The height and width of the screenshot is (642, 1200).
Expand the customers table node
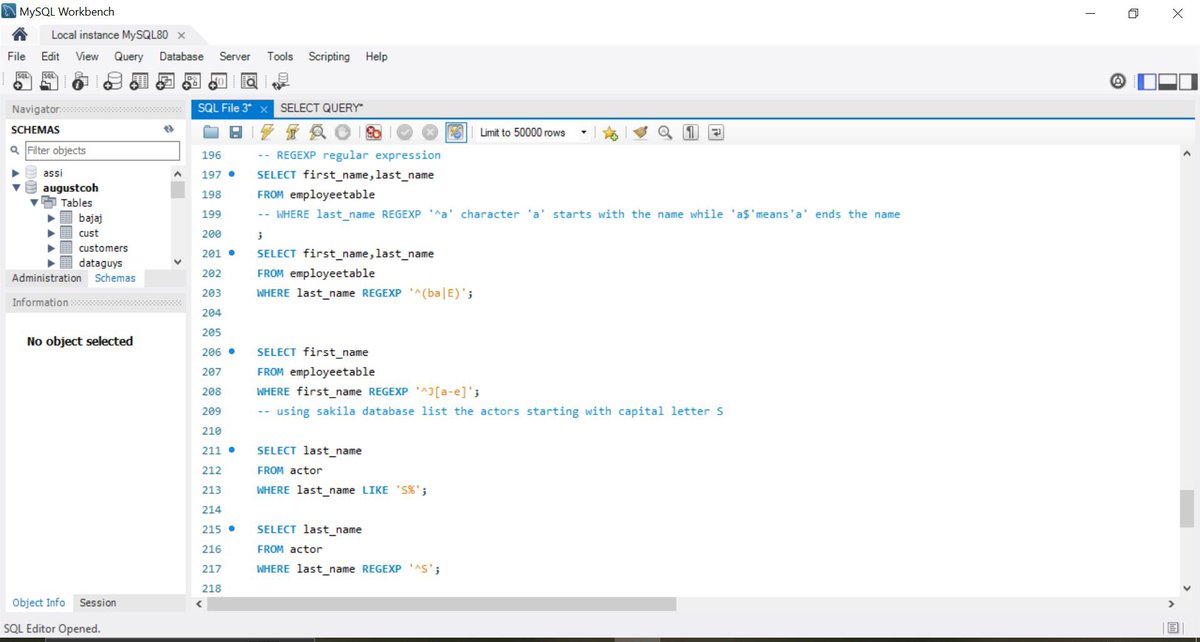point(49,247)
